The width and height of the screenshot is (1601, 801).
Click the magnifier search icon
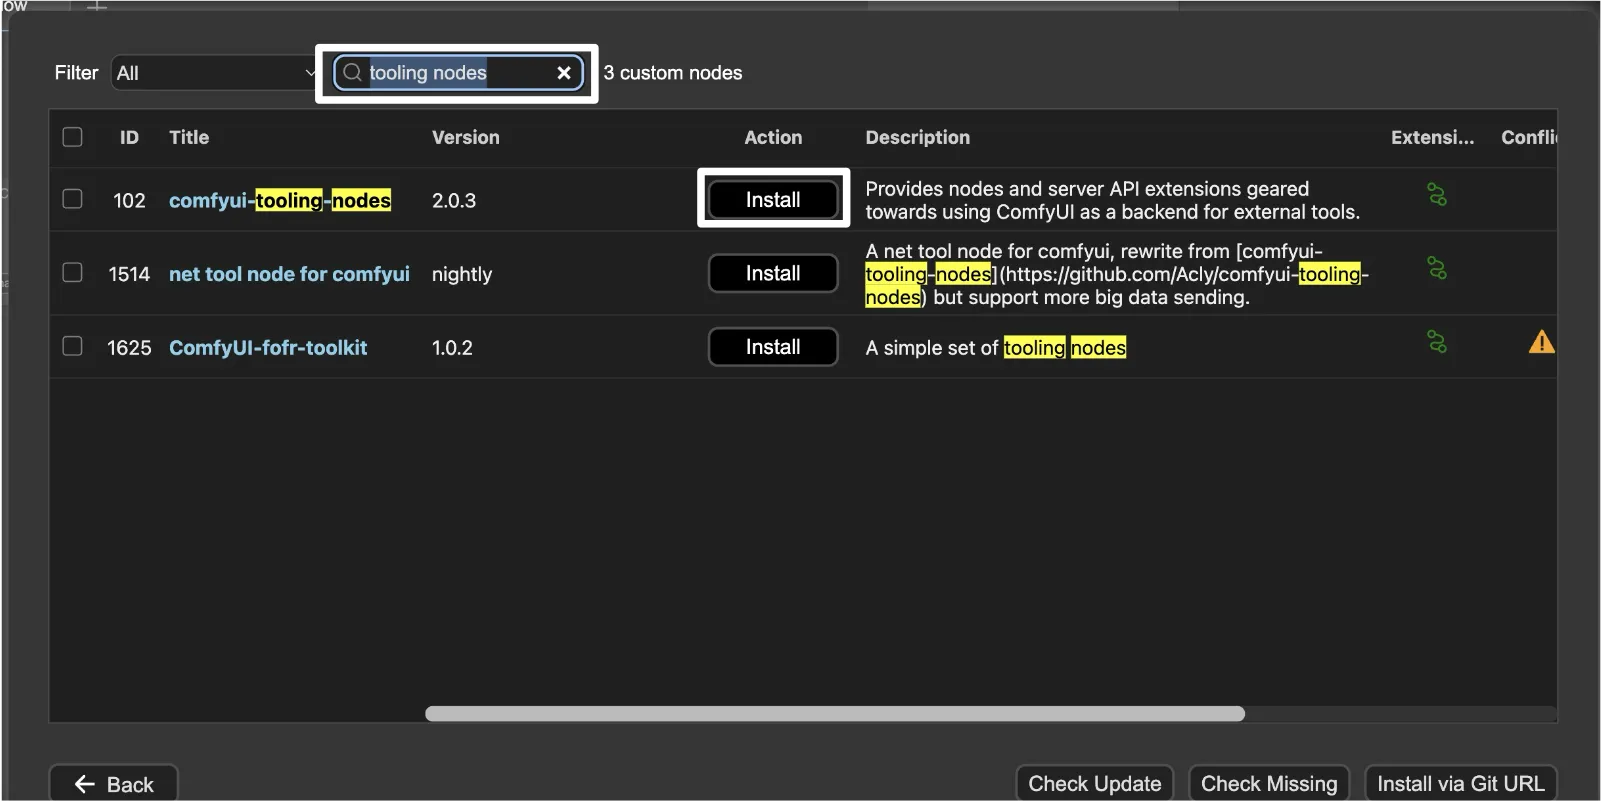[352, 73]
